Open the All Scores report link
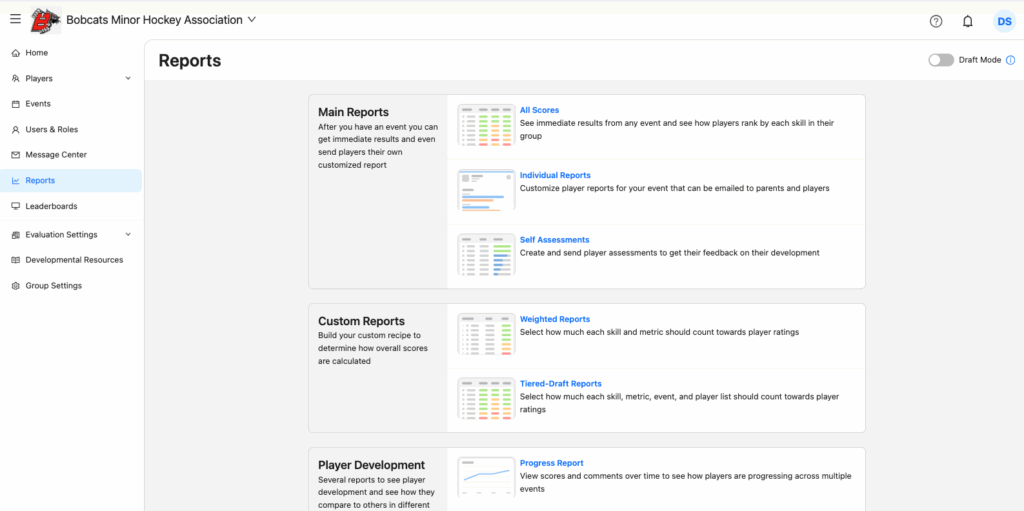The height and width of the screenshot is (511, 1024). tap(539, 110)
